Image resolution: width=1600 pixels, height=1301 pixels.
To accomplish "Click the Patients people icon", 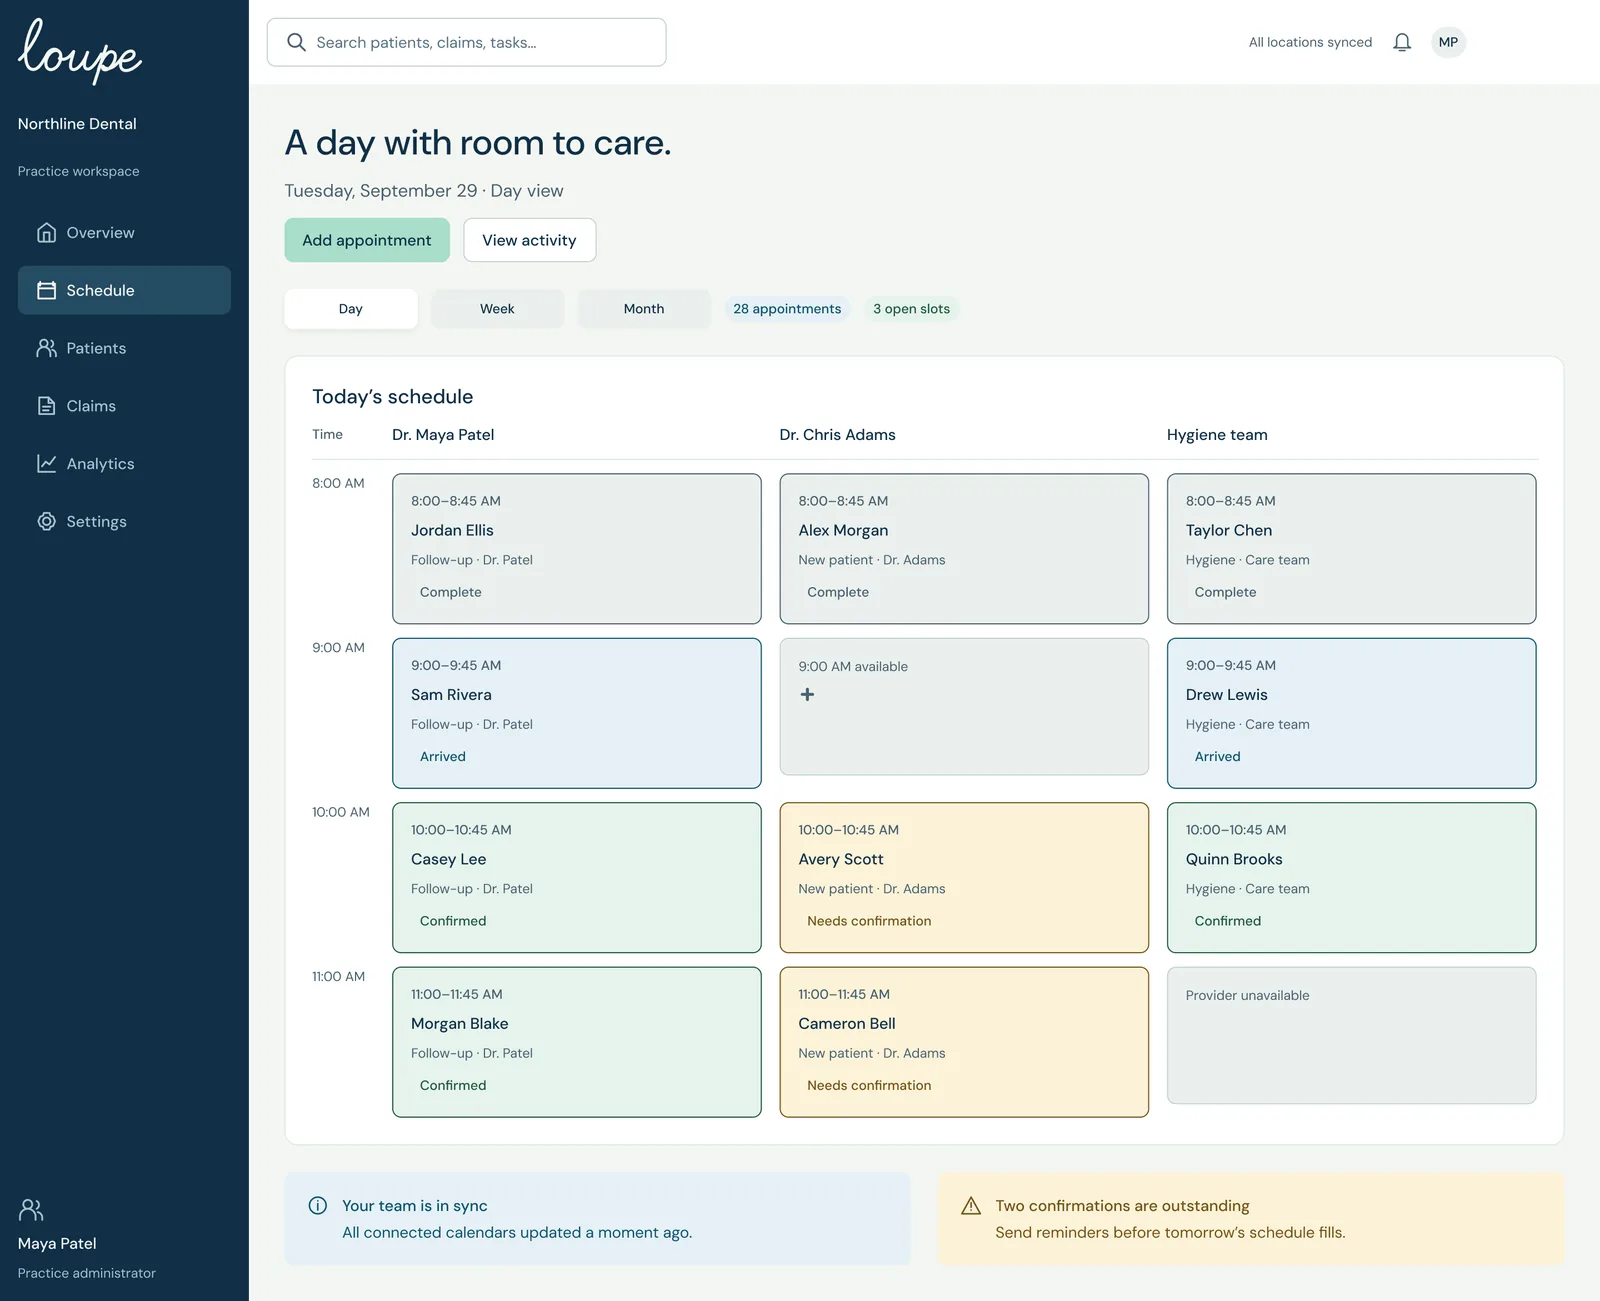I will [46, 348].
